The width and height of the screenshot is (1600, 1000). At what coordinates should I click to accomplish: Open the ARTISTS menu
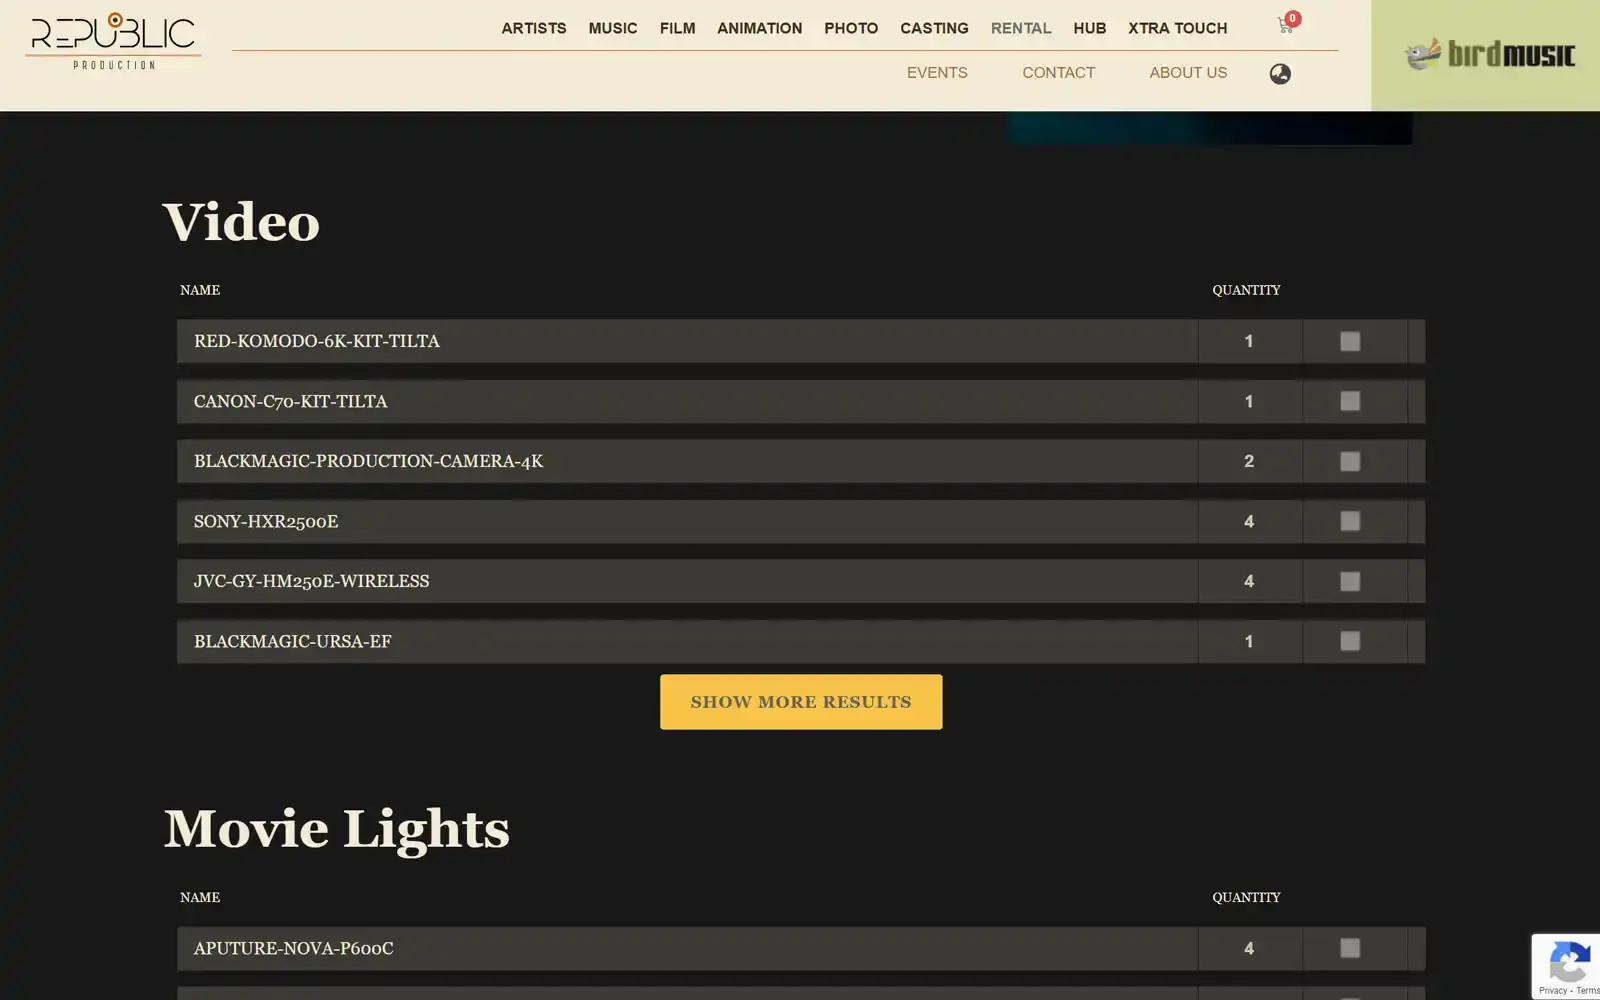(534, 28)
